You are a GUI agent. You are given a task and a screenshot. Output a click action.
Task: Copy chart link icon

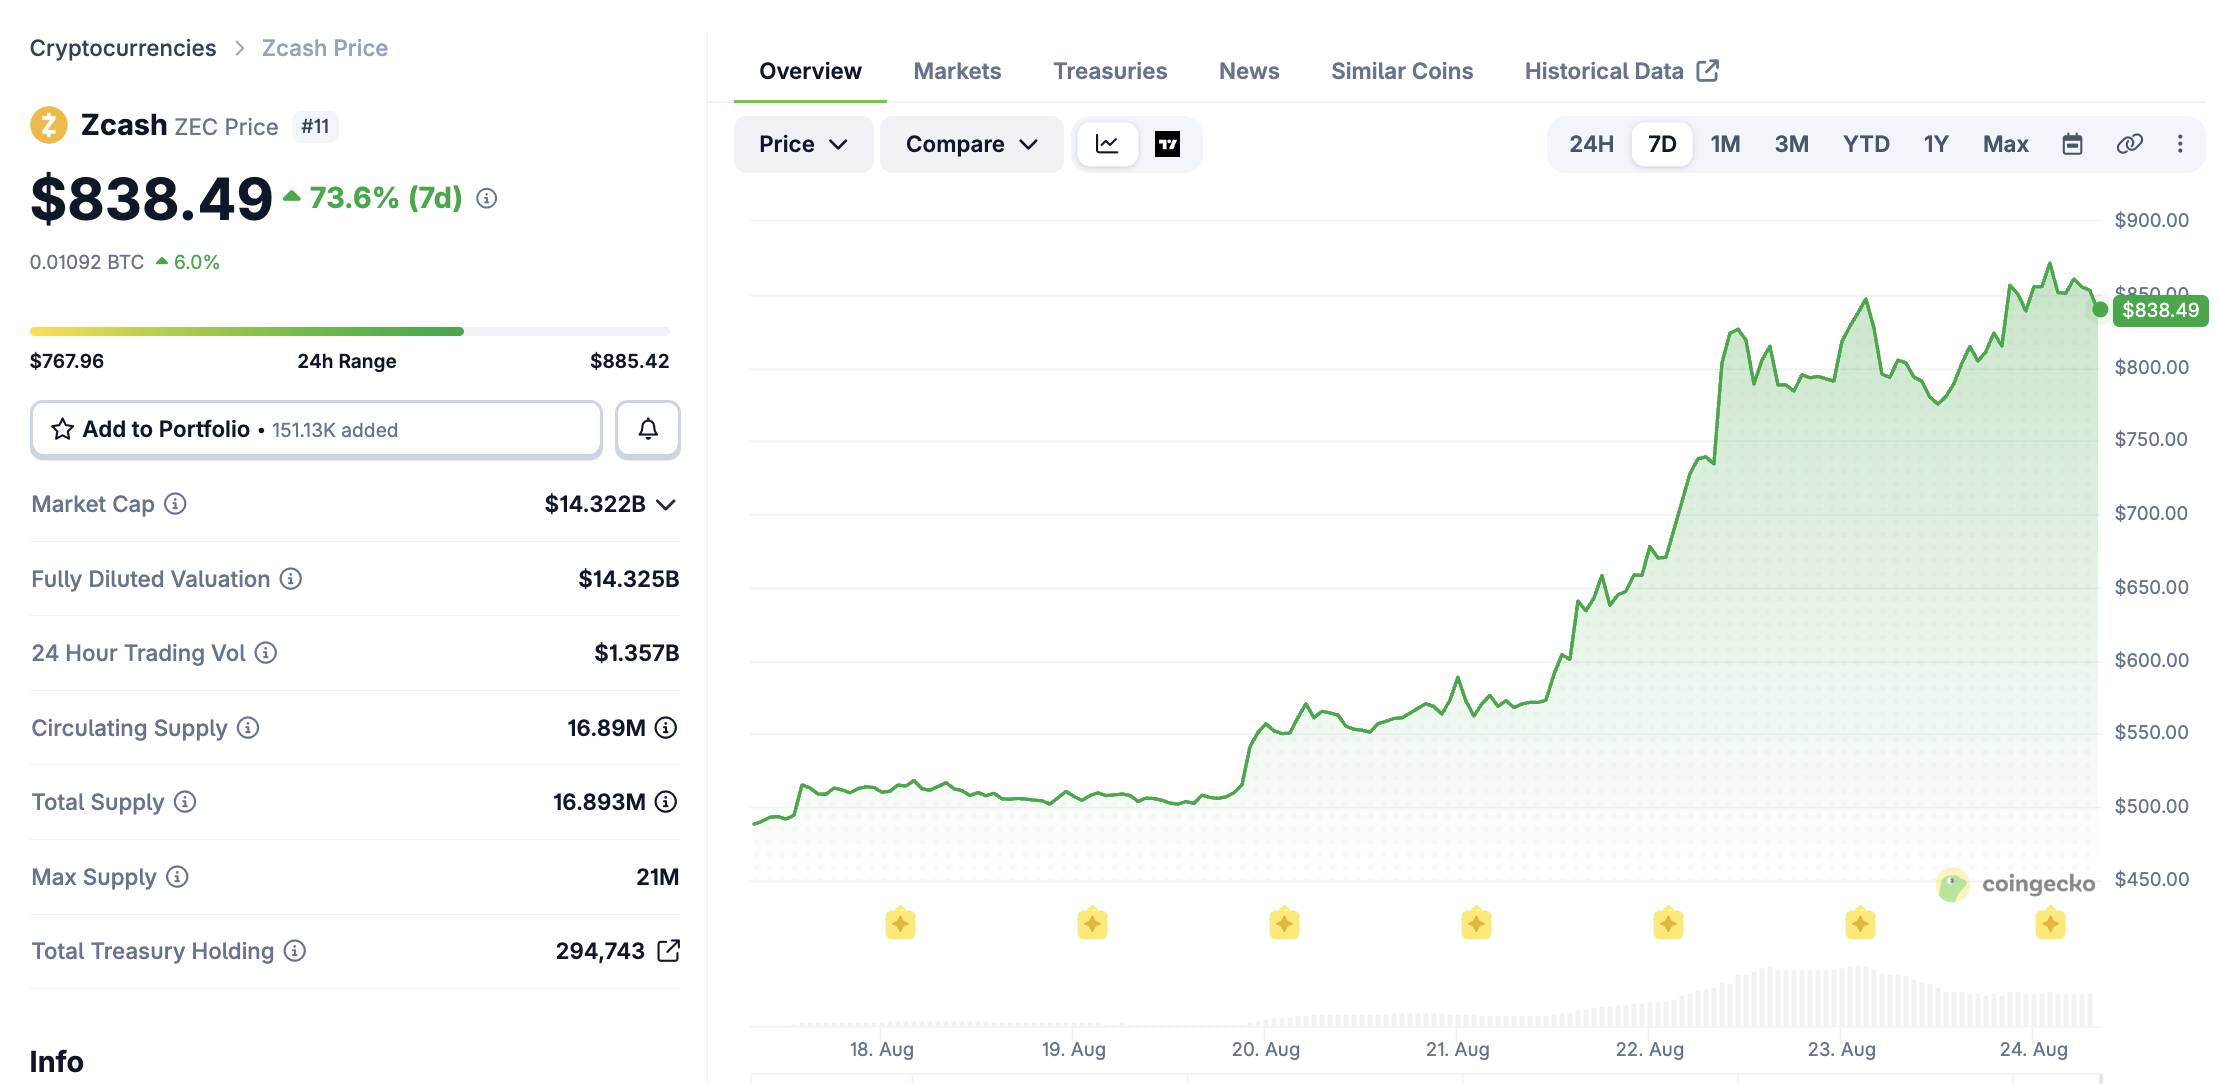click(2130, 144)
